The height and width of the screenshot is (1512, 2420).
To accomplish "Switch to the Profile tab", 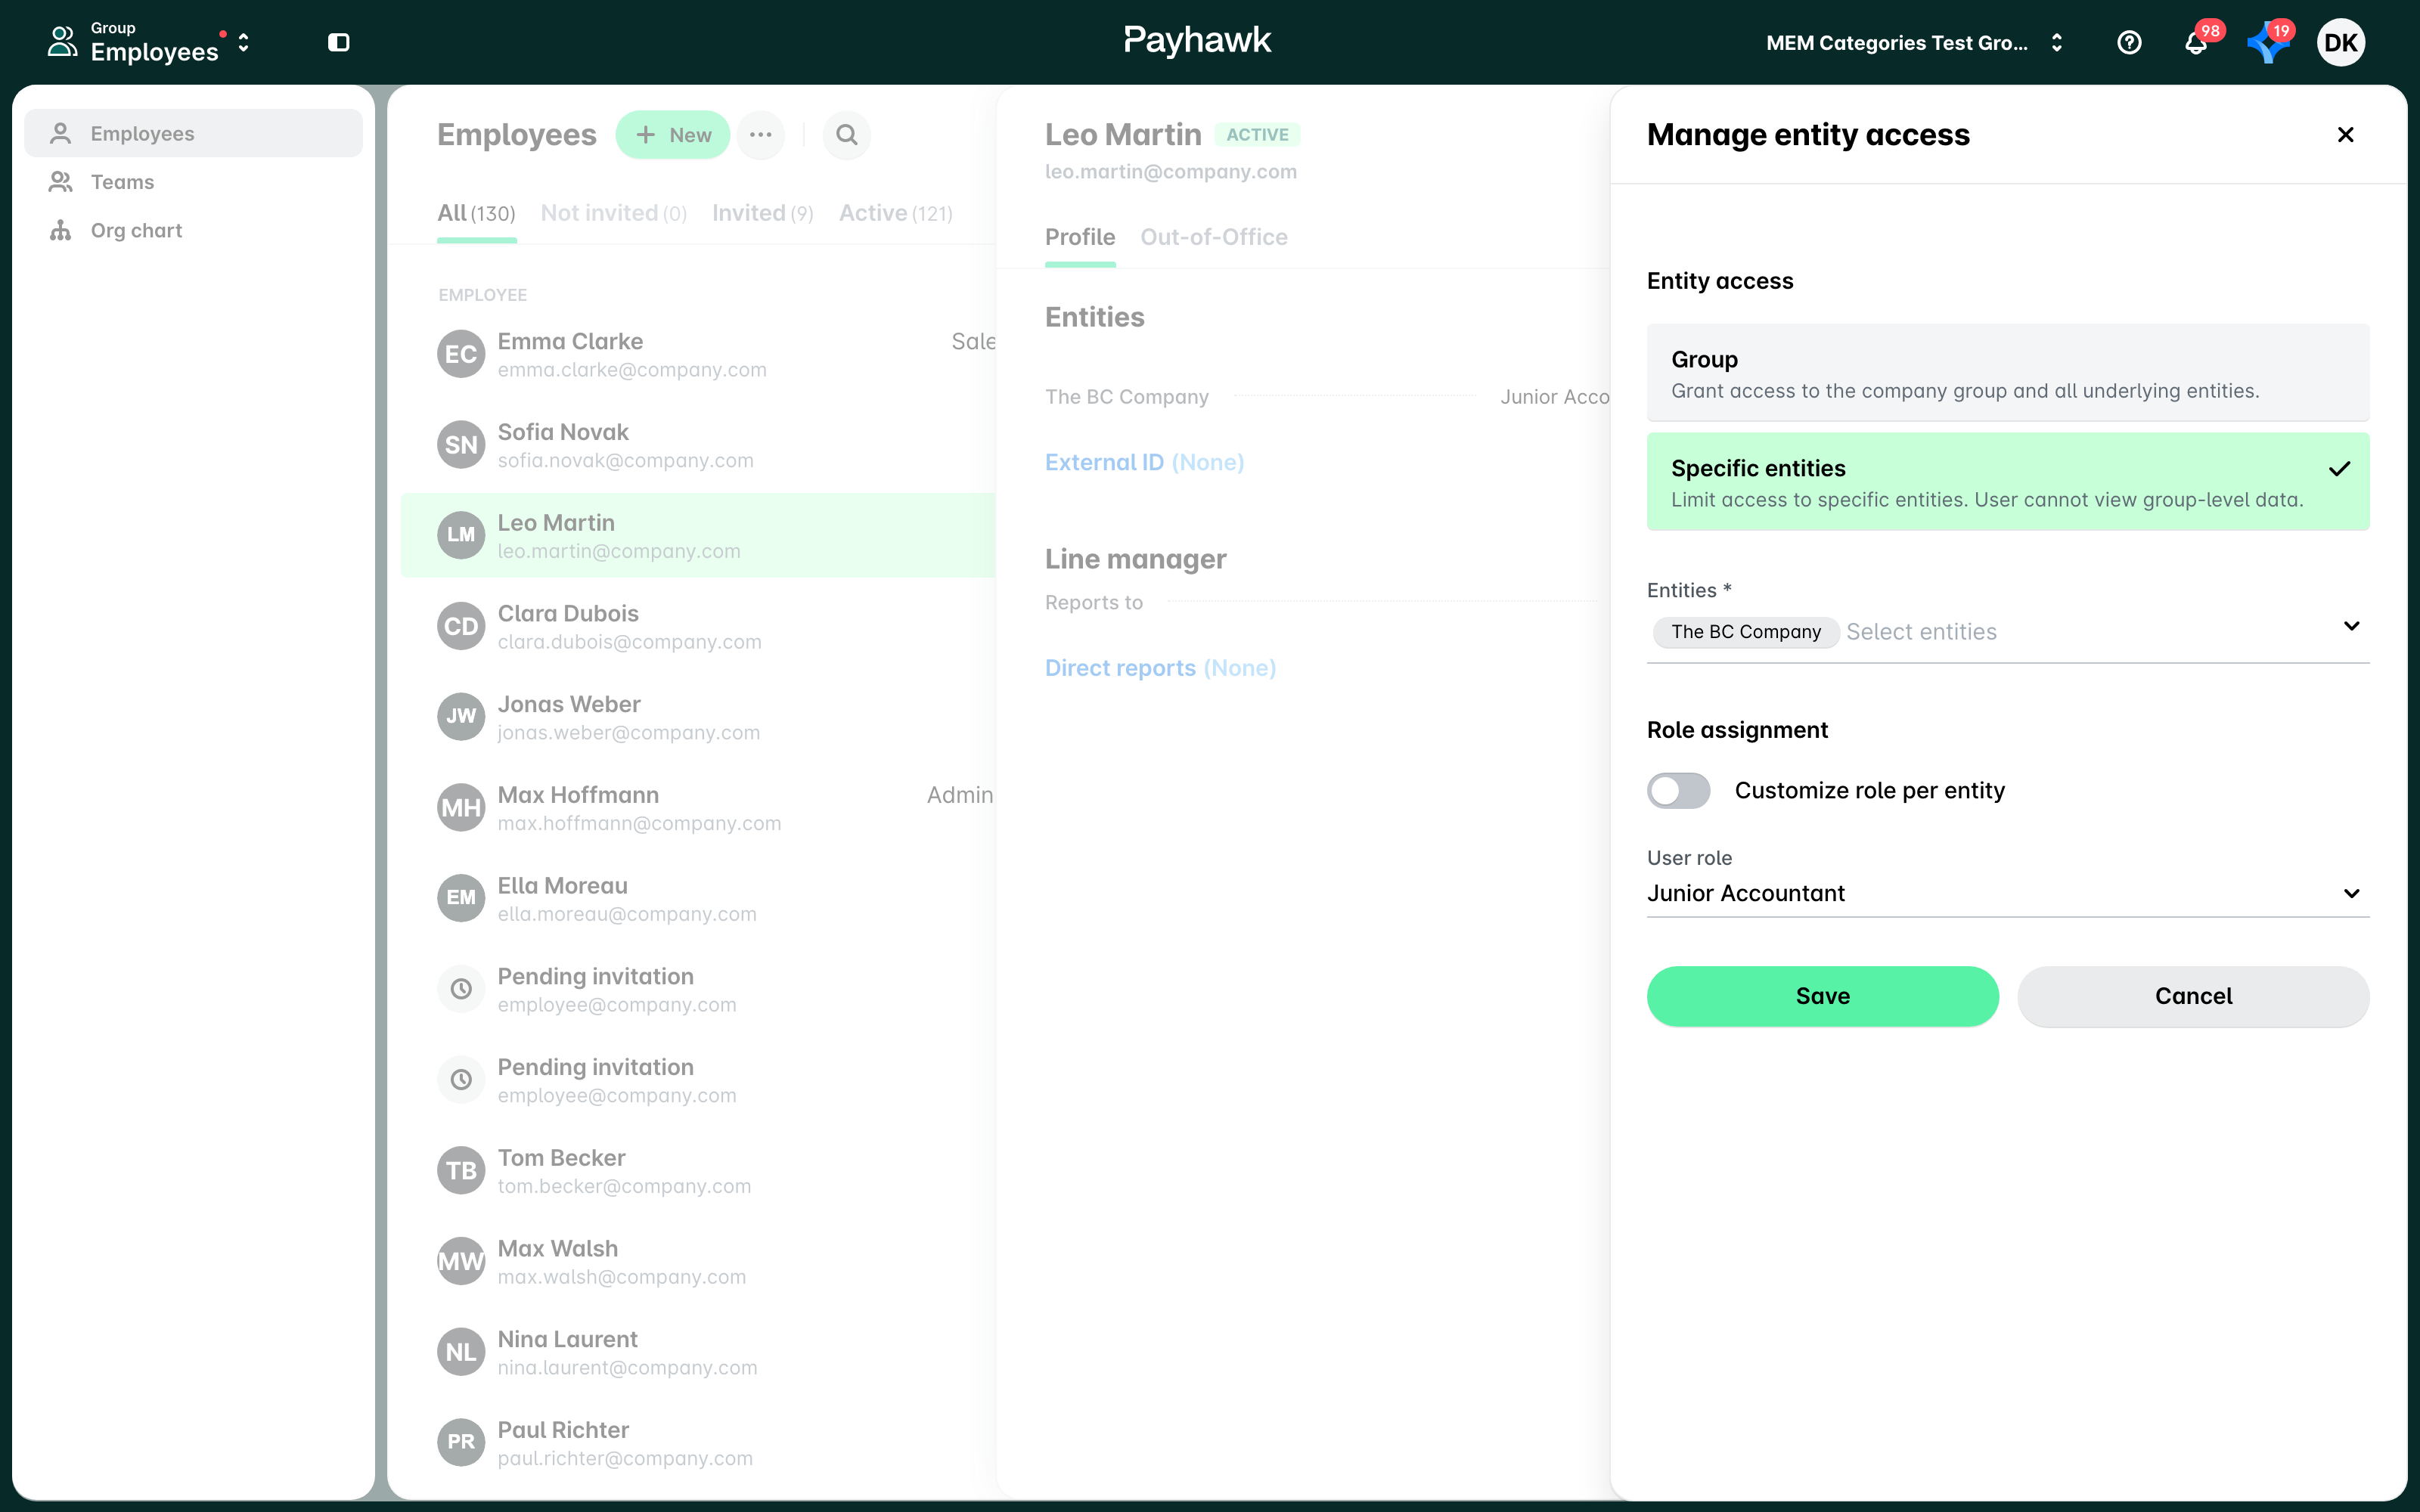I will (1080, 237).
